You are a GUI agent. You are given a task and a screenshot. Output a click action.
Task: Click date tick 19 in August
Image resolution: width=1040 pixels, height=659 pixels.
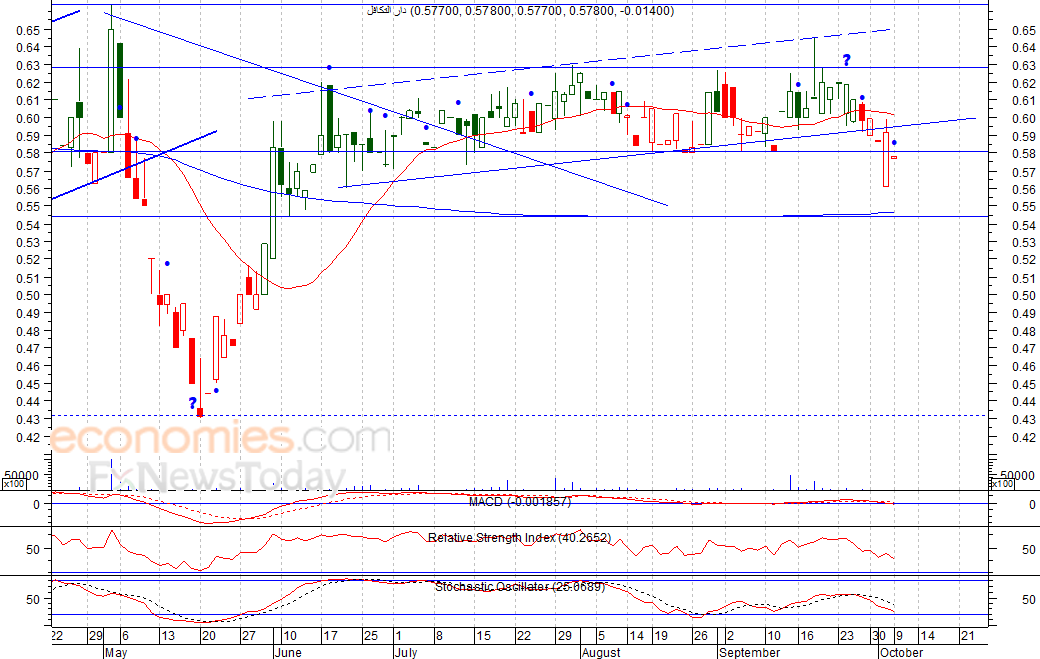pyautogui.click(x=661, y=636)
